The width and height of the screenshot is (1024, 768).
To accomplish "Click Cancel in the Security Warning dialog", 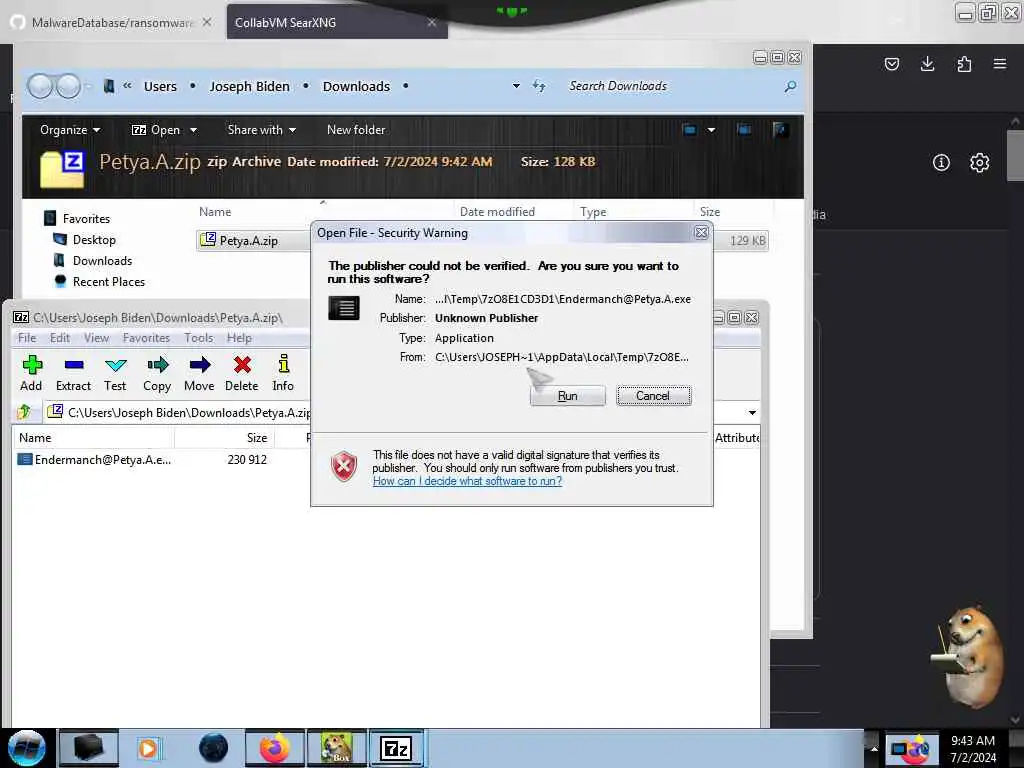I will point(653,396).
